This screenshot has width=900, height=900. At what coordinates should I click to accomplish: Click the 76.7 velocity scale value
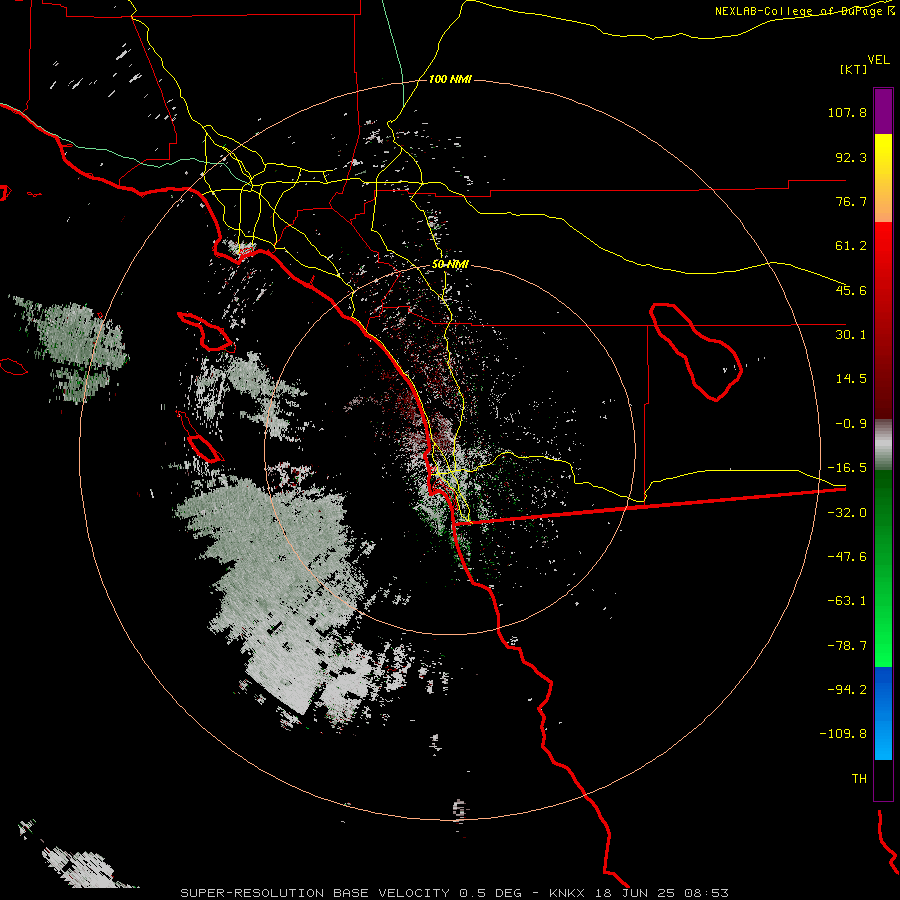[851, 201]
